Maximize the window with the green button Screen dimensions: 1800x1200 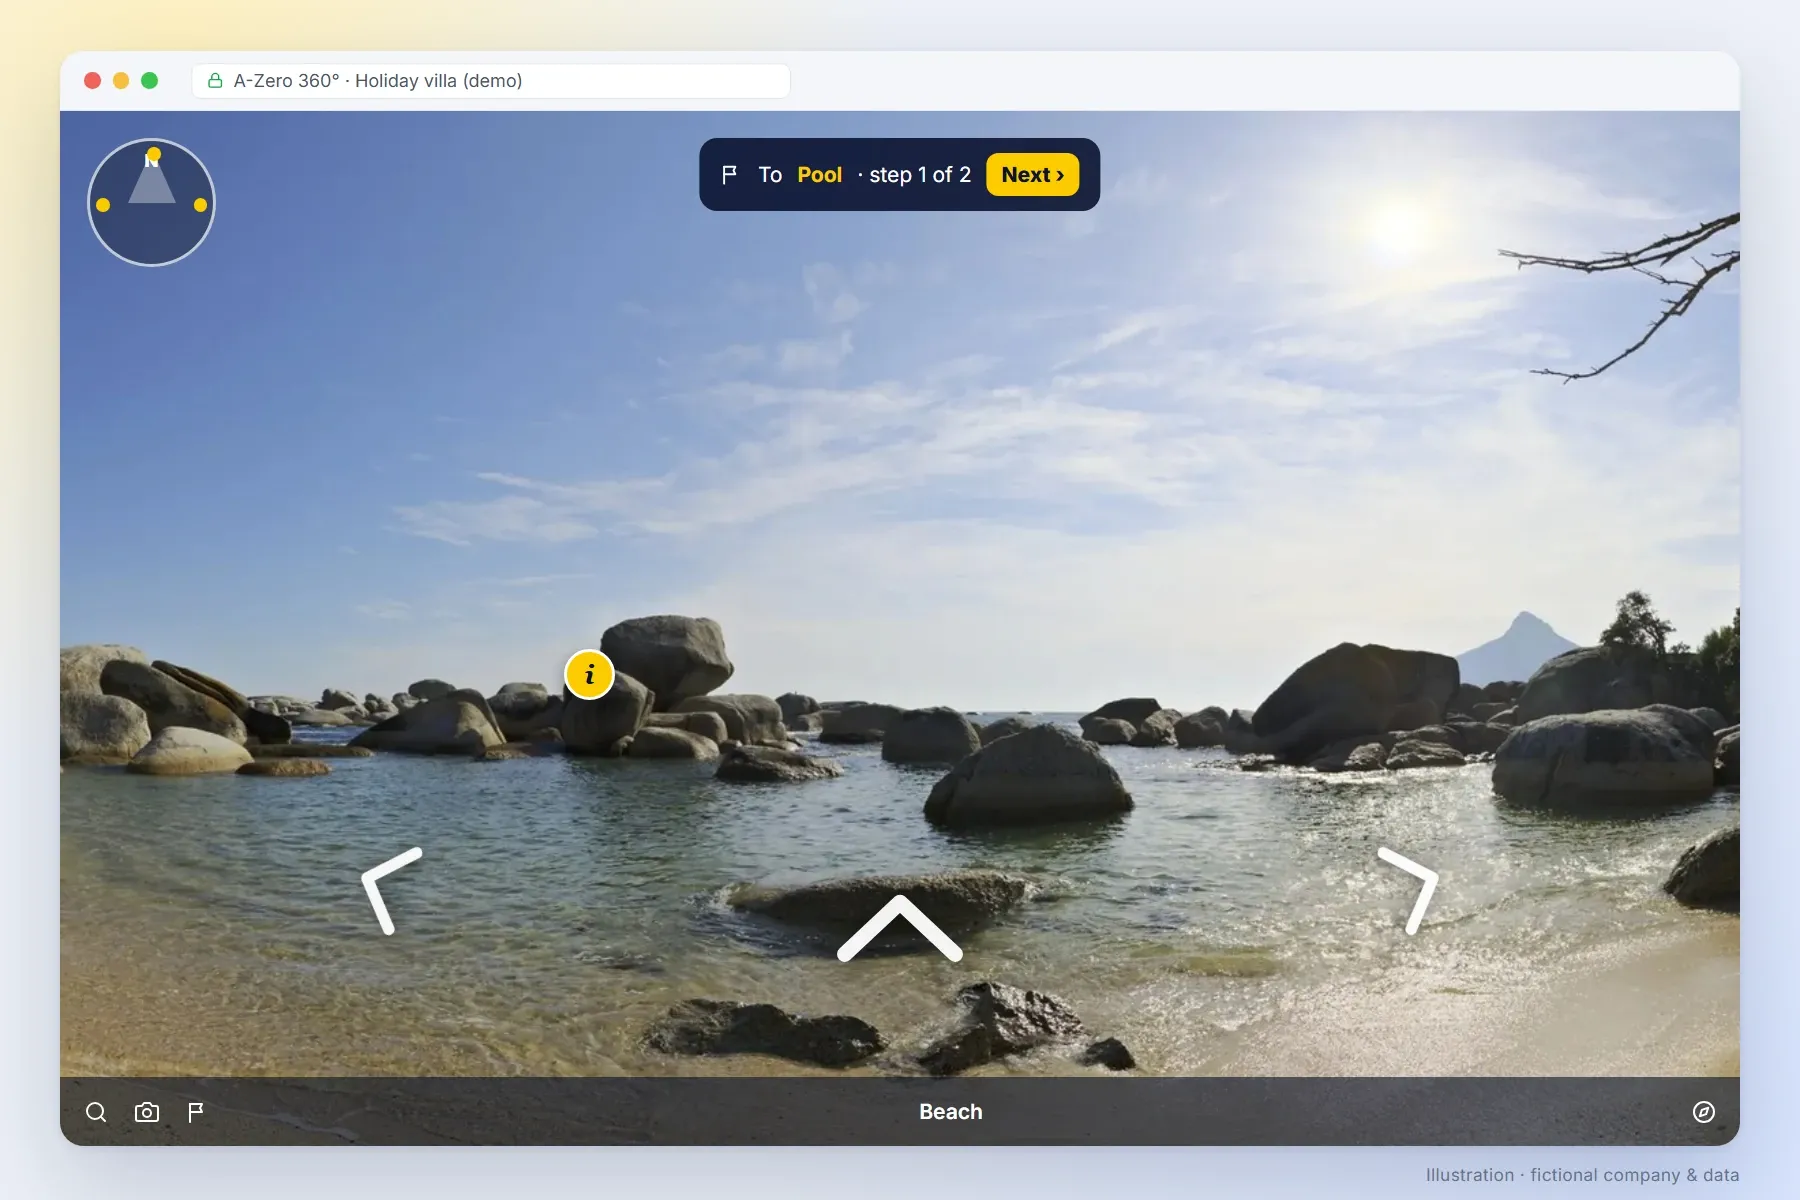pos(150,81)
